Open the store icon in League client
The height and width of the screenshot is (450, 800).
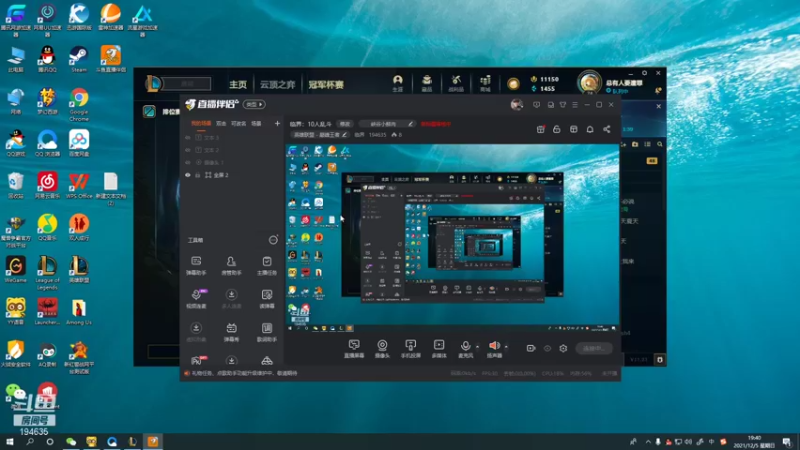coord(485,83)
